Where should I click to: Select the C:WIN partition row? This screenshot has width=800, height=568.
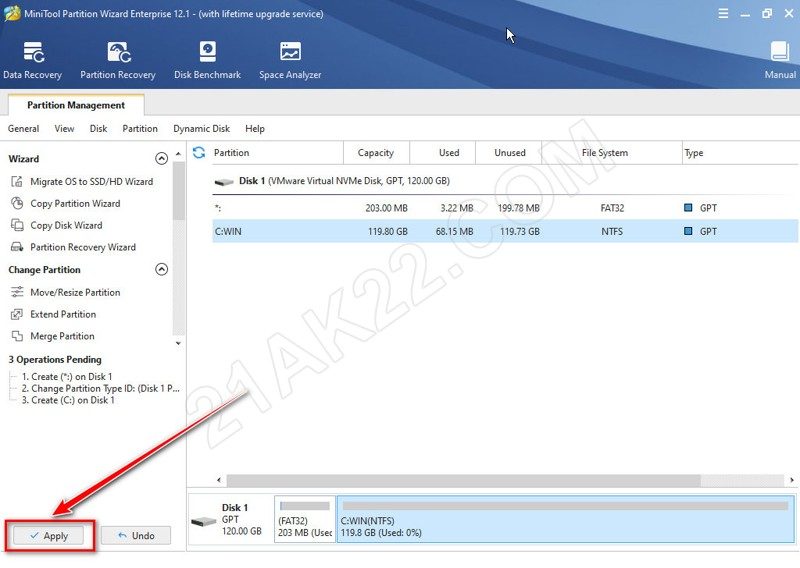pos(505,231)
